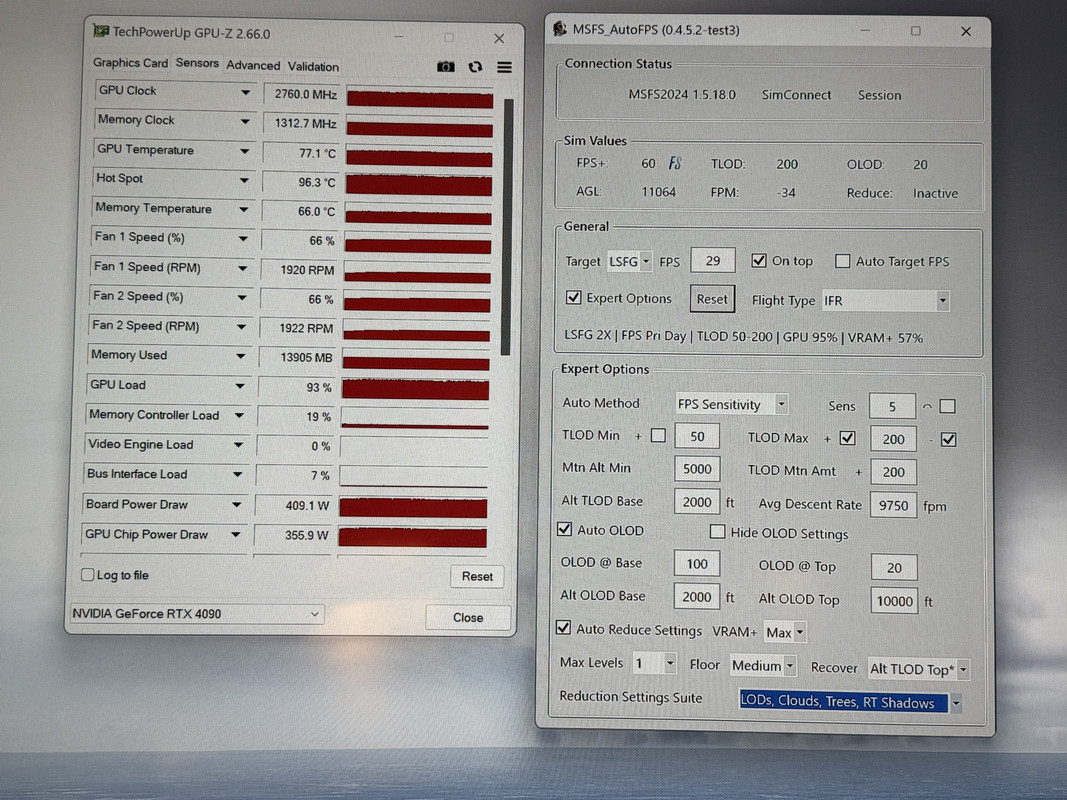The image size is (1067, 800).
Task: Click the OLOD @ Base field
Action: (x=697, y=563)
